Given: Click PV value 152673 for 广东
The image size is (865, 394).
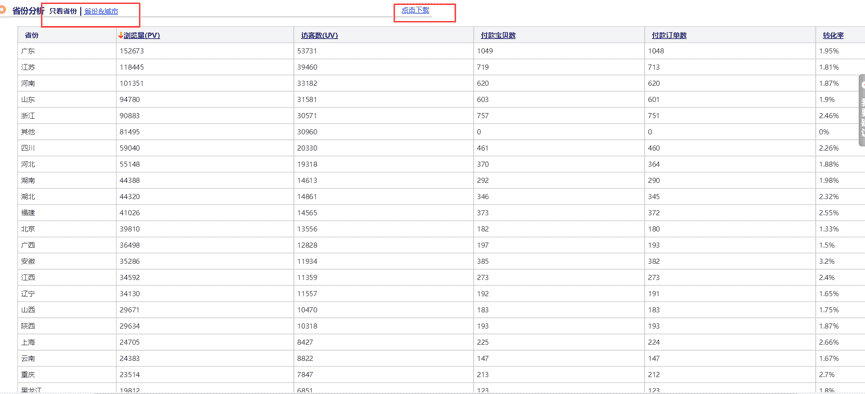Looking at the screenshot, I should [x=131, y=51].
